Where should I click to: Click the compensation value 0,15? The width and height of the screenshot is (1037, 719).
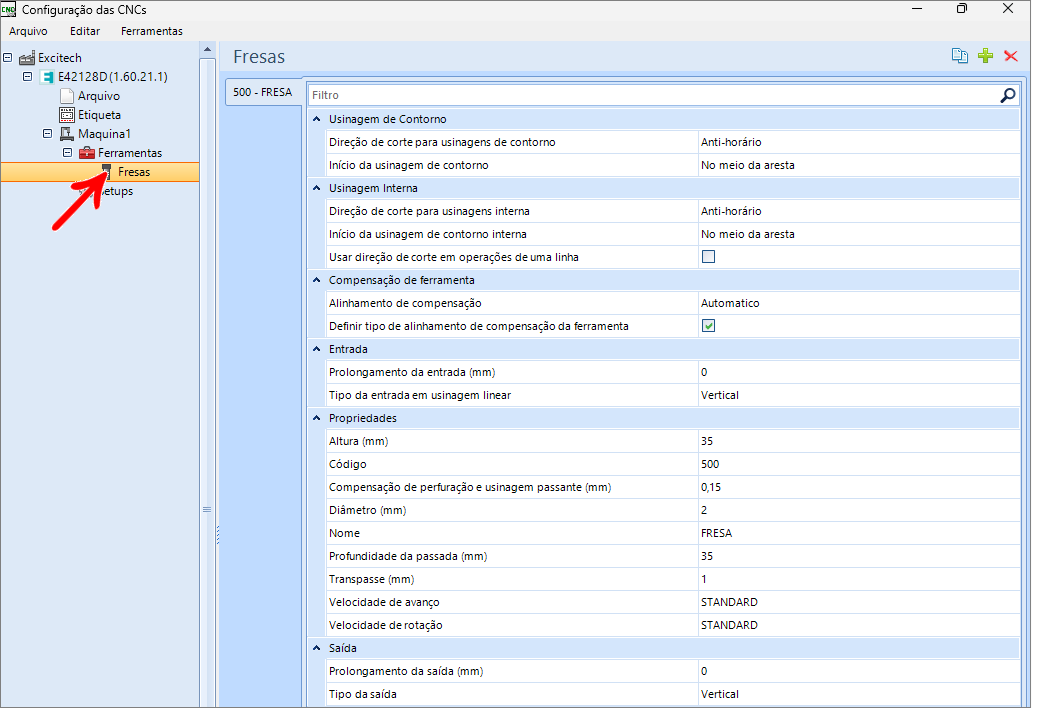click(711, 487)
